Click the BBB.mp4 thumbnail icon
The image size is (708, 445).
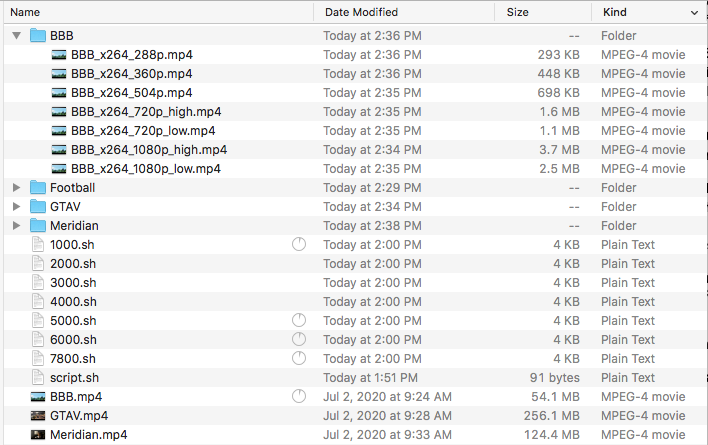point(38,397)
